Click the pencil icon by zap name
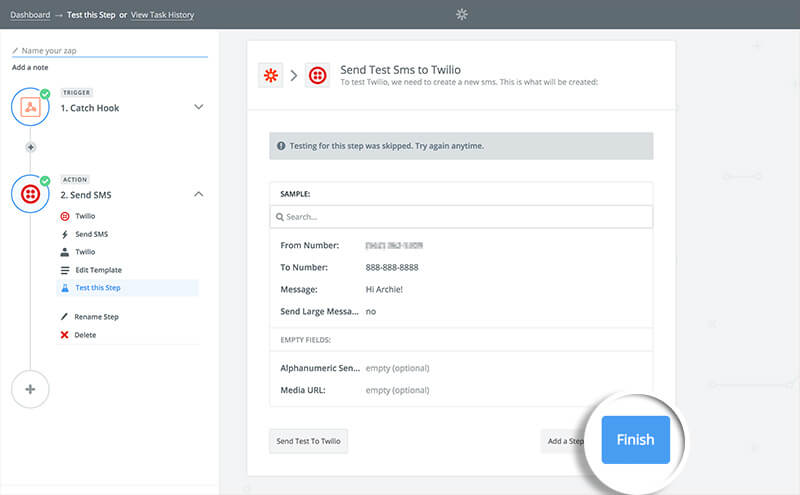The image size is (800, 495). pos(15,51)
